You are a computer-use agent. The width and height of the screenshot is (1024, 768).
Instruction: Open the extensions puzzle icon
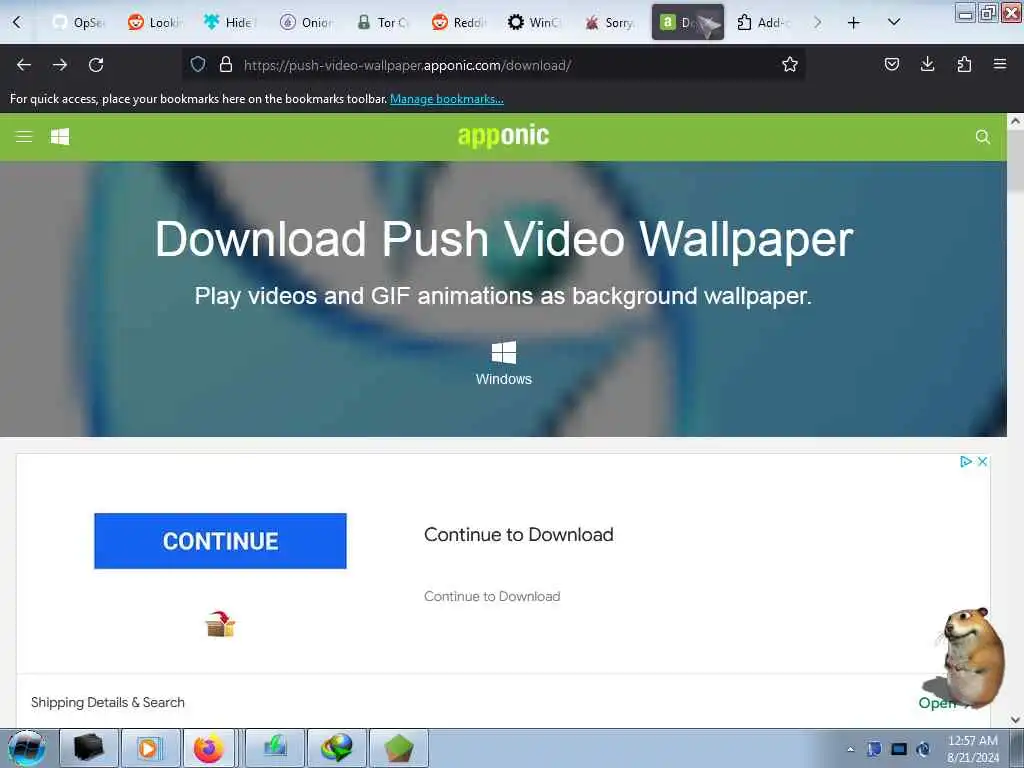(x=964, y=64)
